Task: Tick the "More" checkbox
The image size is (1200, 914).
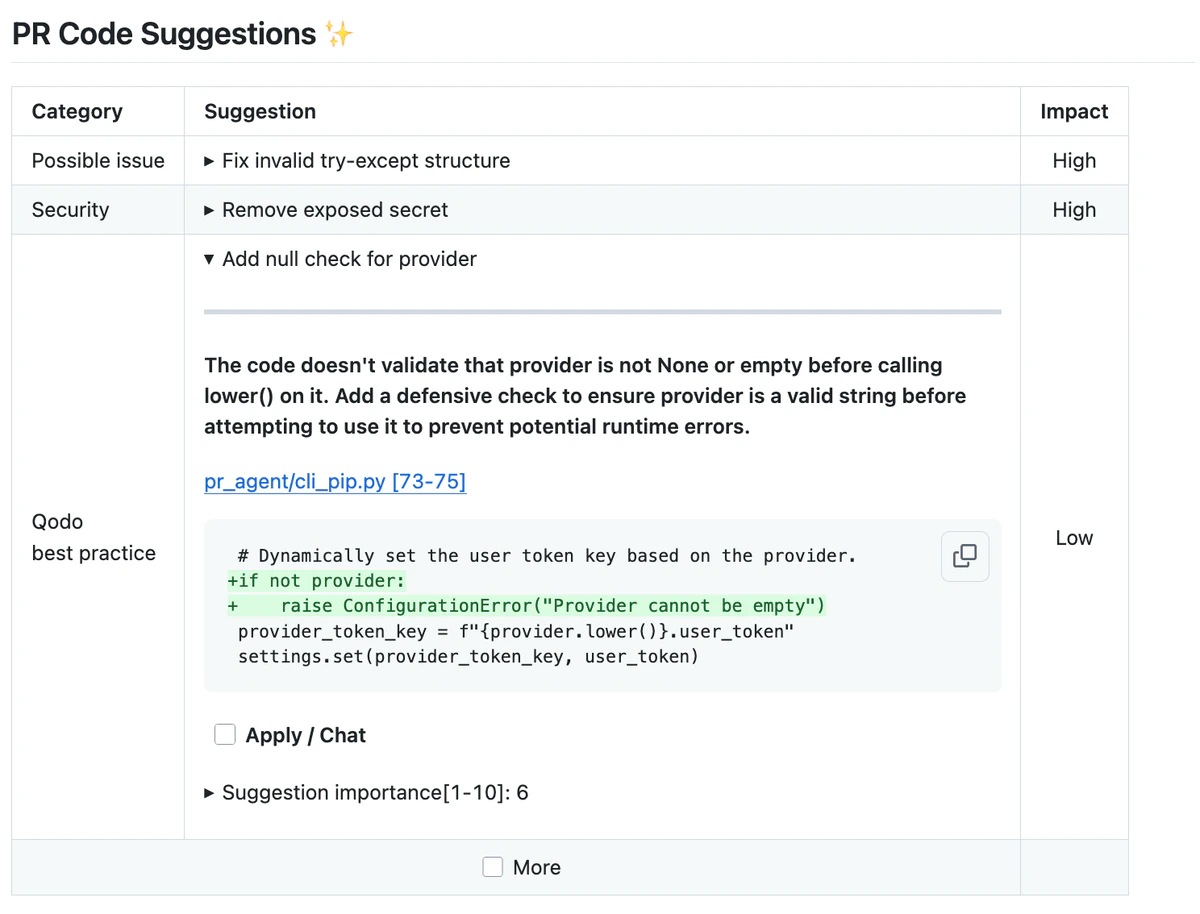Action: [493, 867]
